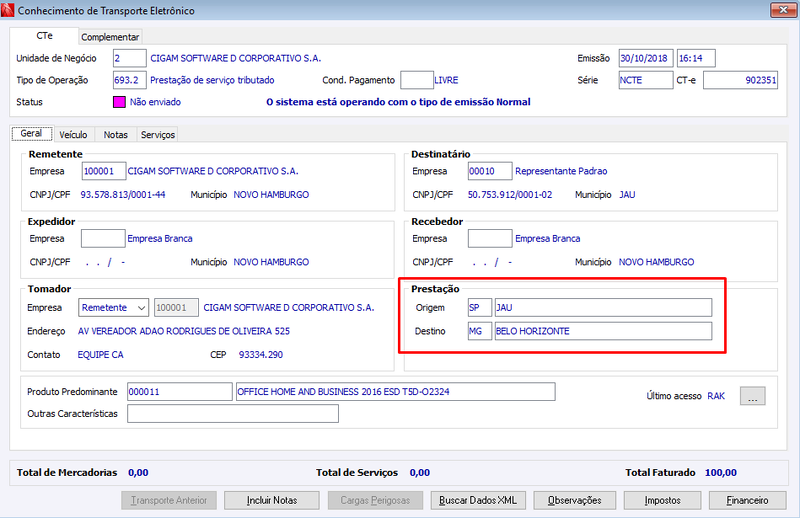
Task: Open Observações button
Action: coord(574,501)
